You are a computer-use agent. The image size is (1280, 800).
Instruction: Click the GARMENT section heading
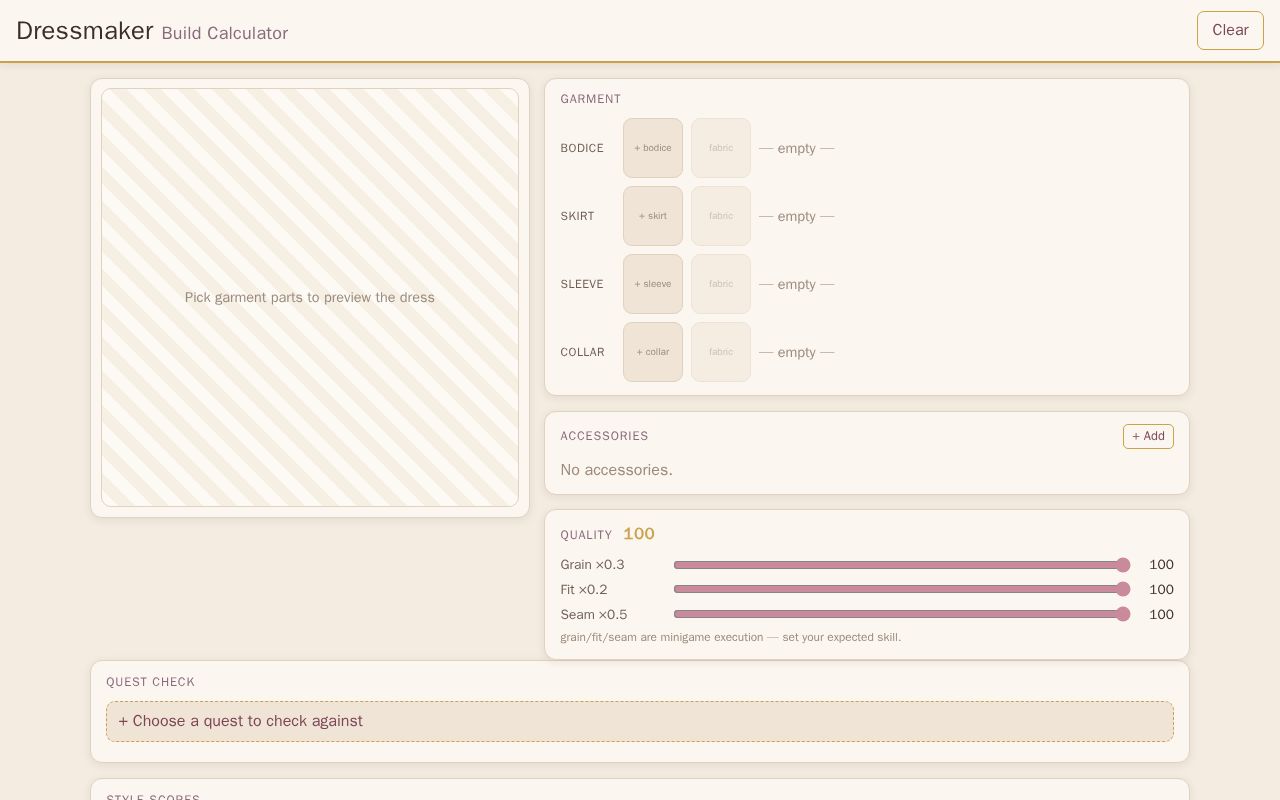591,99
